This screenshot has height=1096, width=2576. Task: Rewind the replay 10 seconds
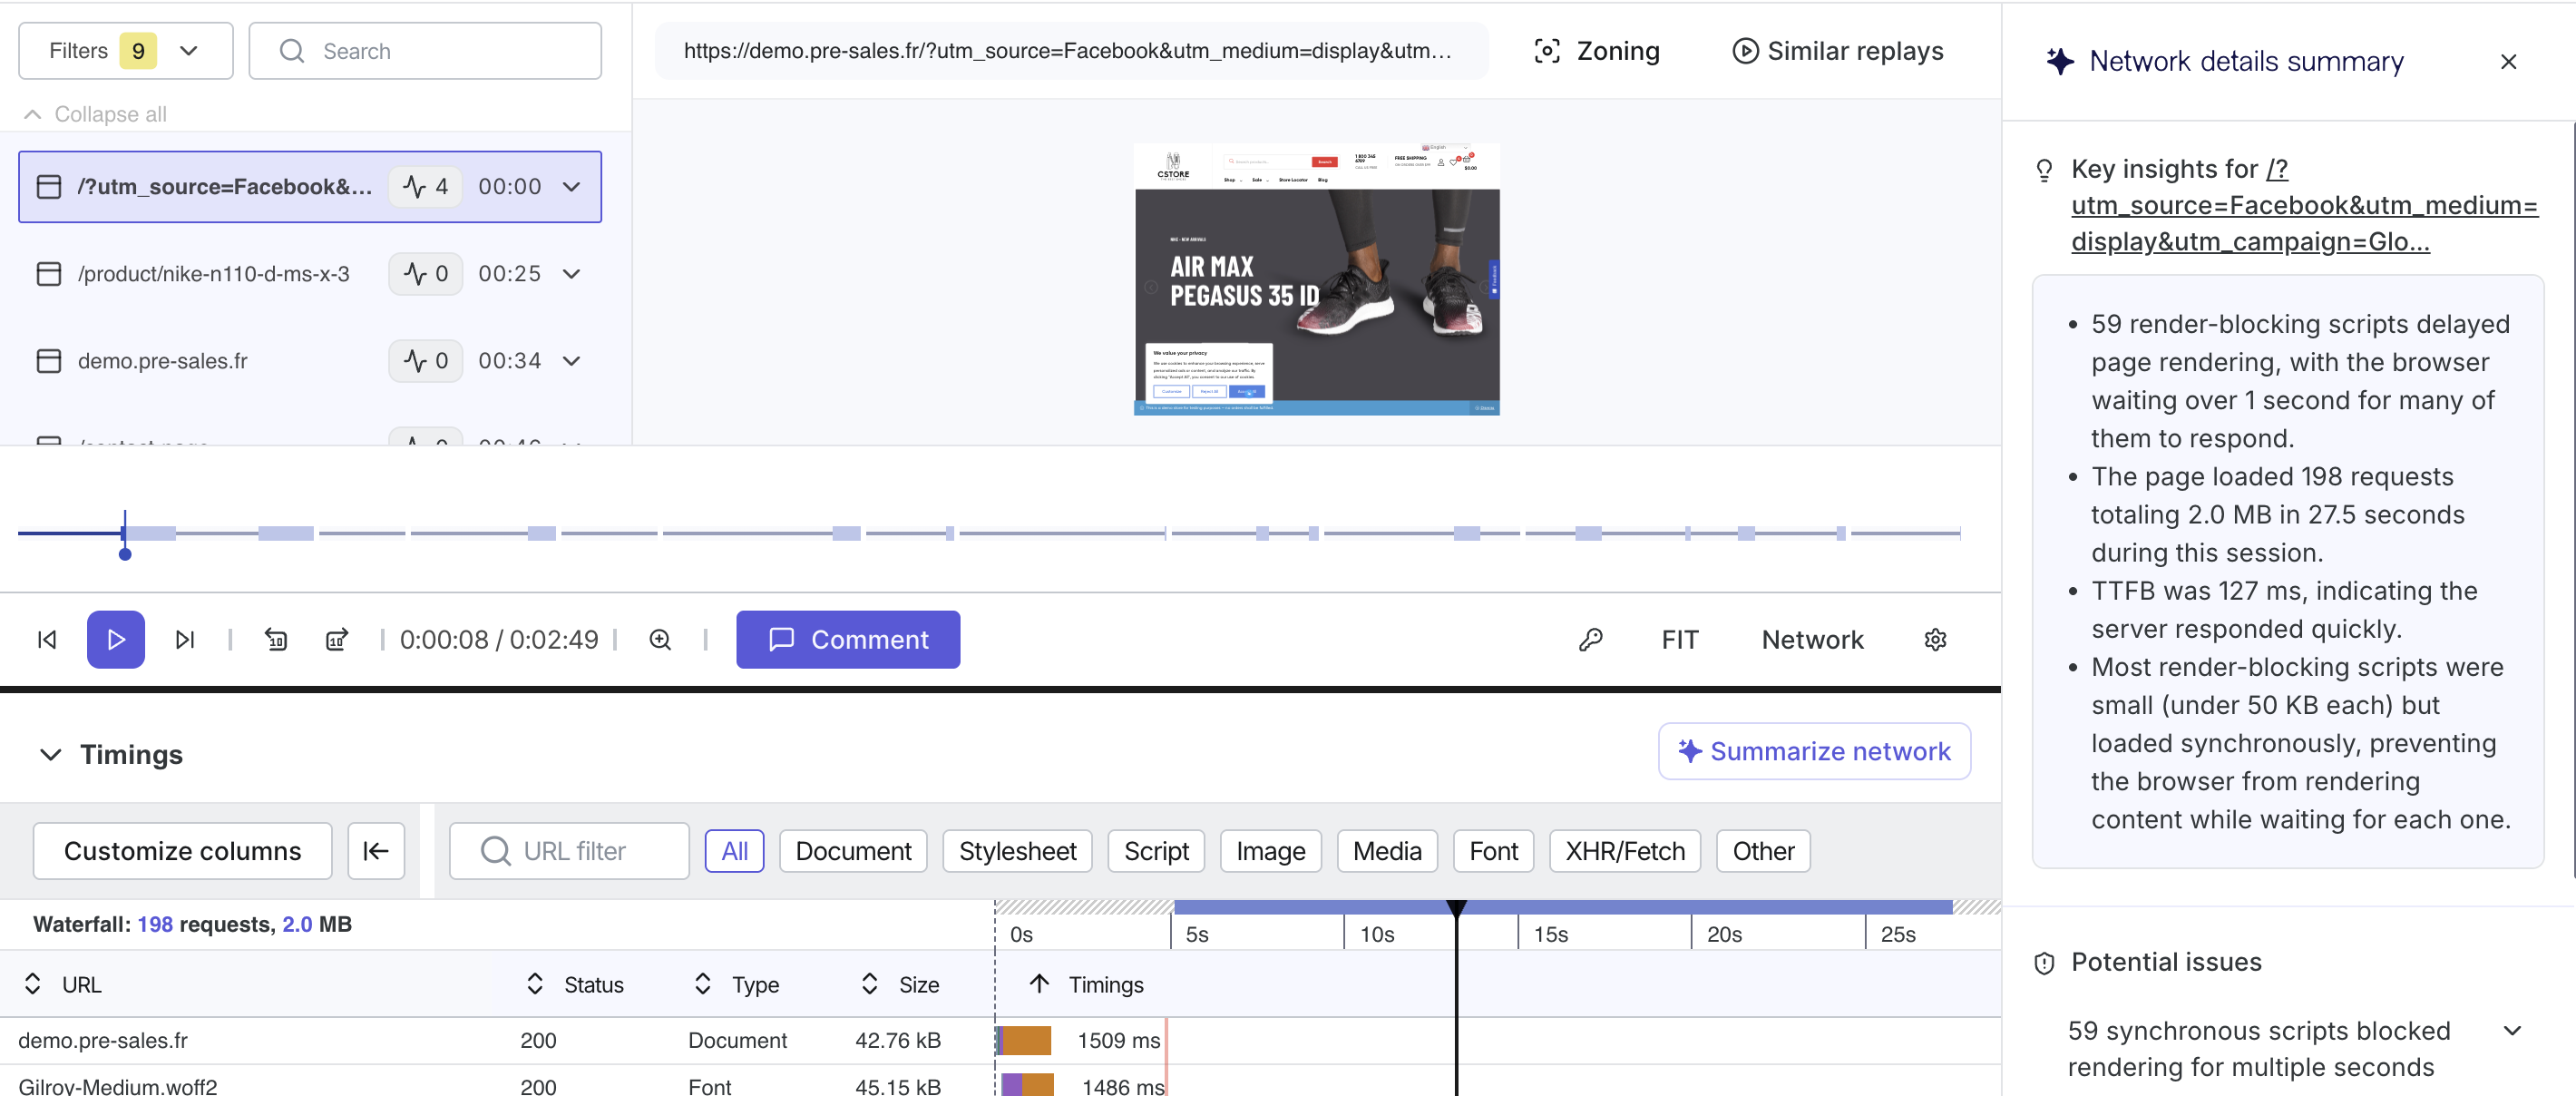click(276, 640)
